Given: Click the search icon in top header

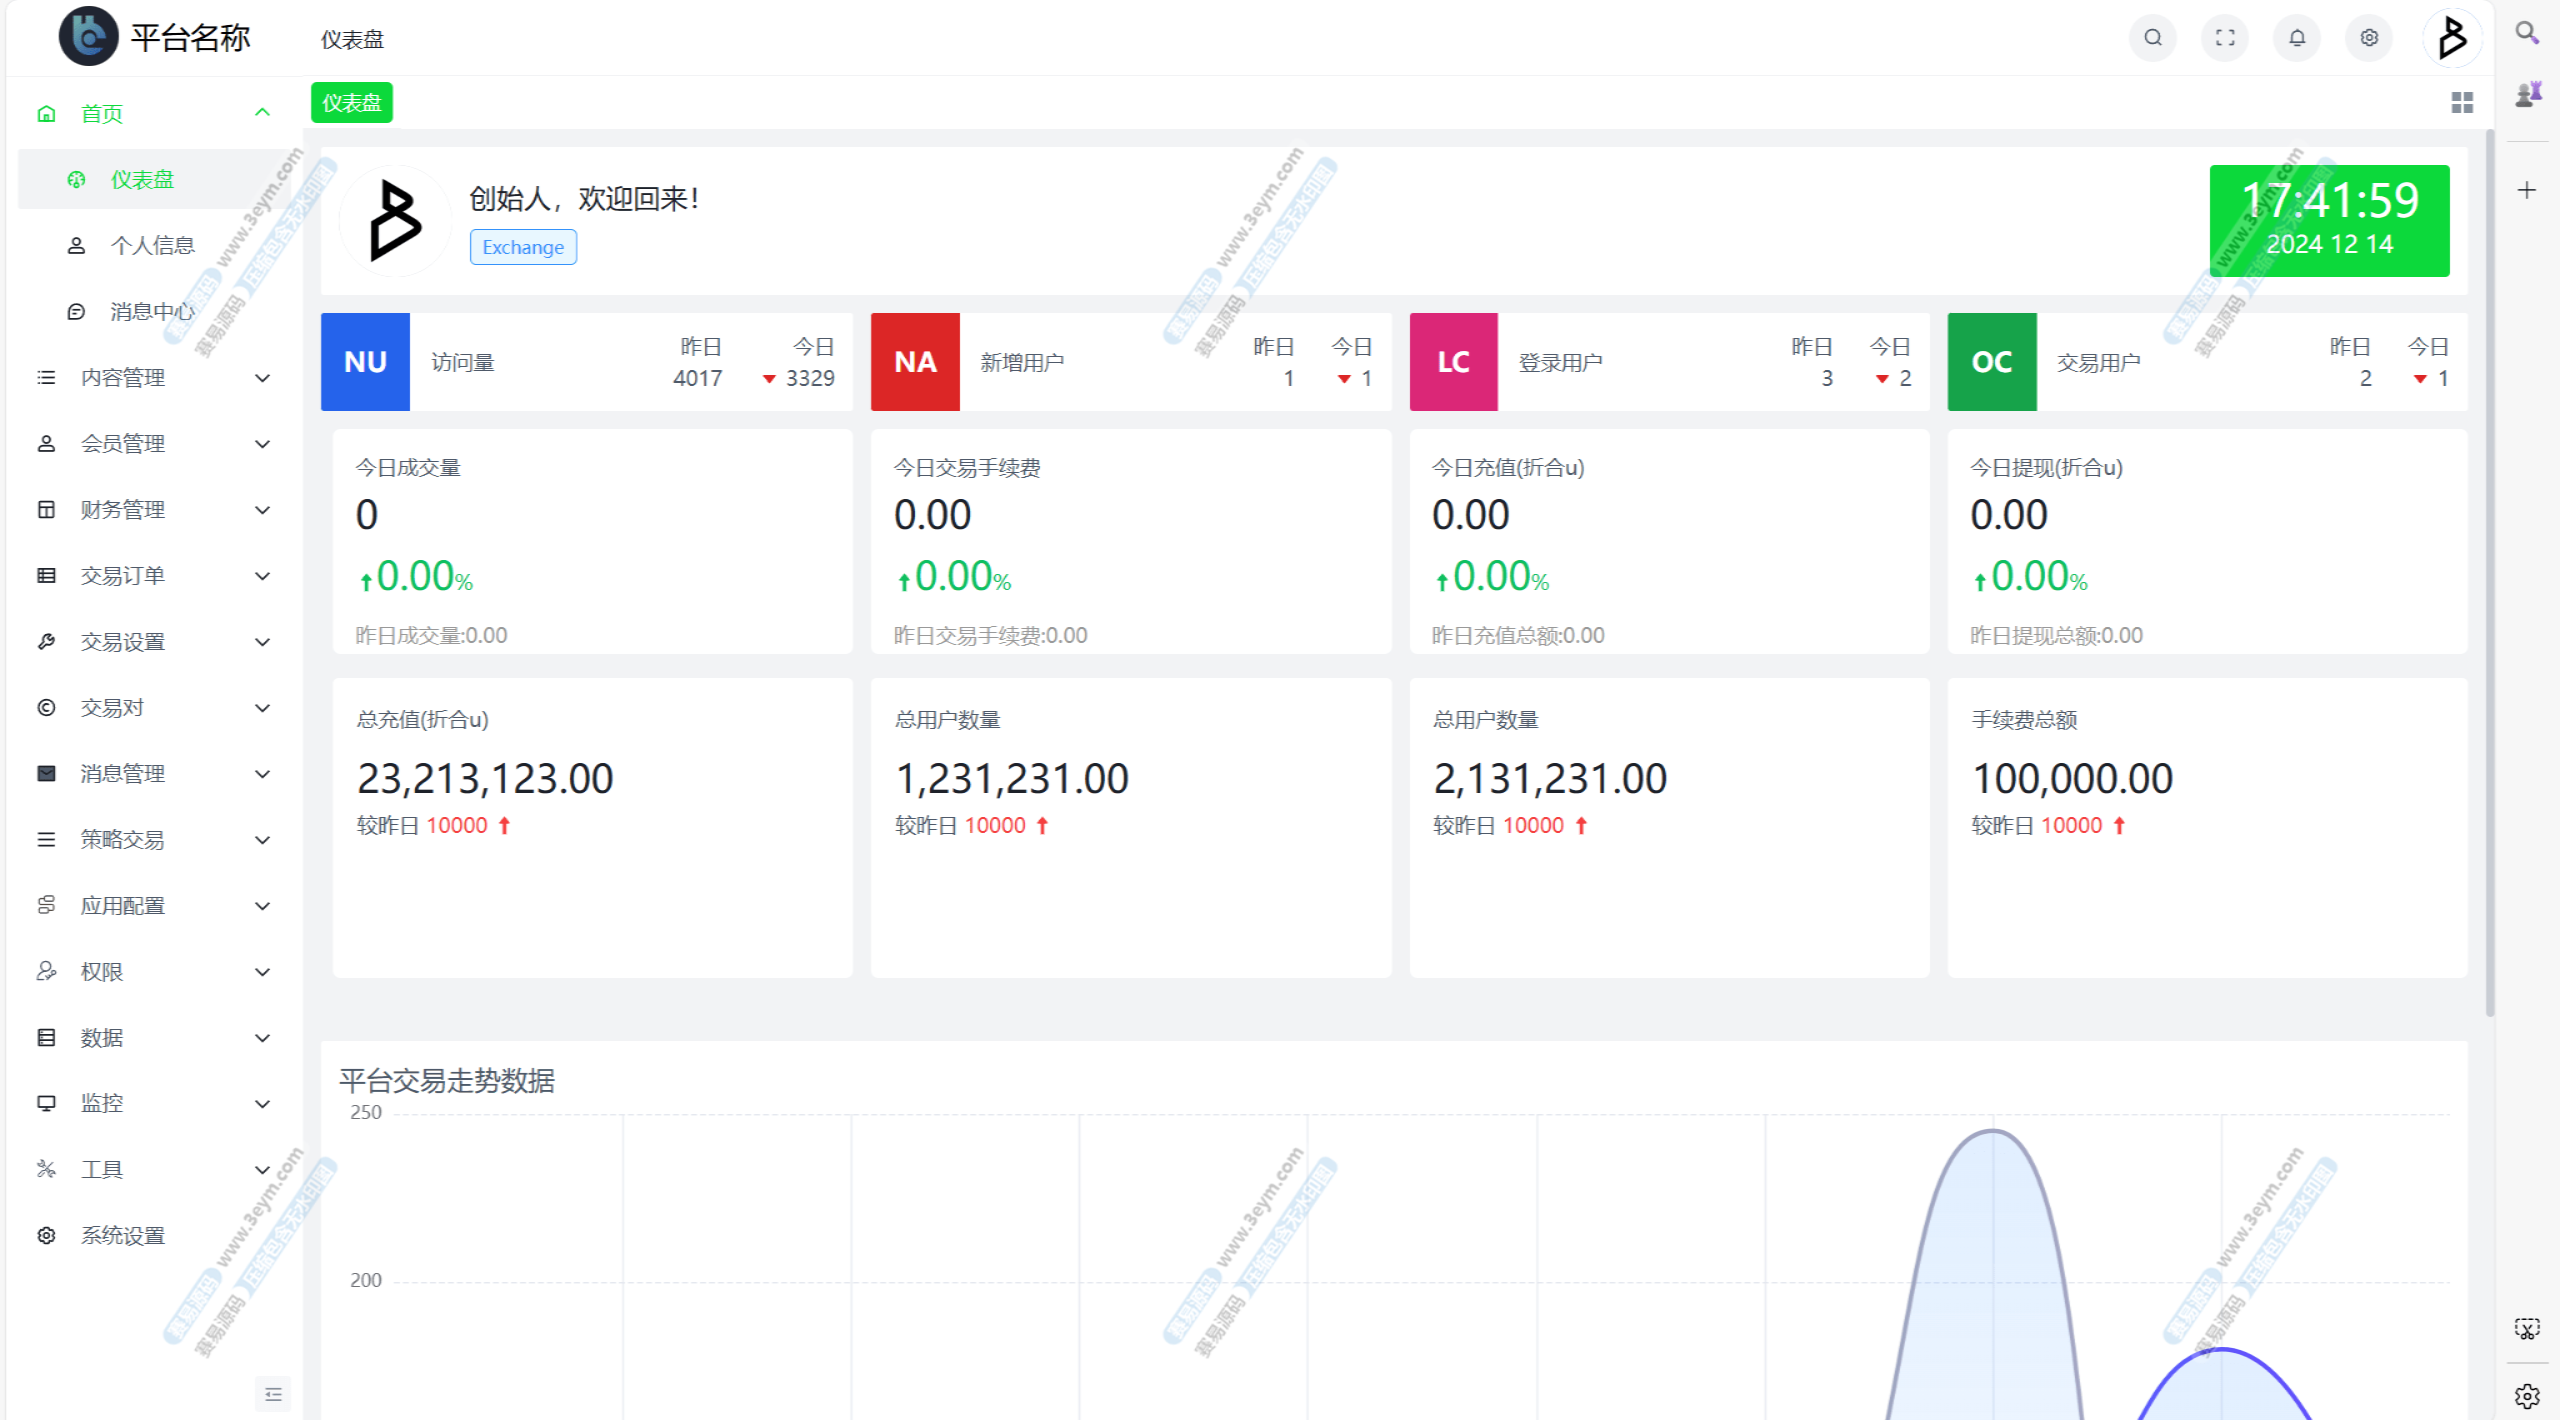Looking at the screenshot, I should (2152, 38).
